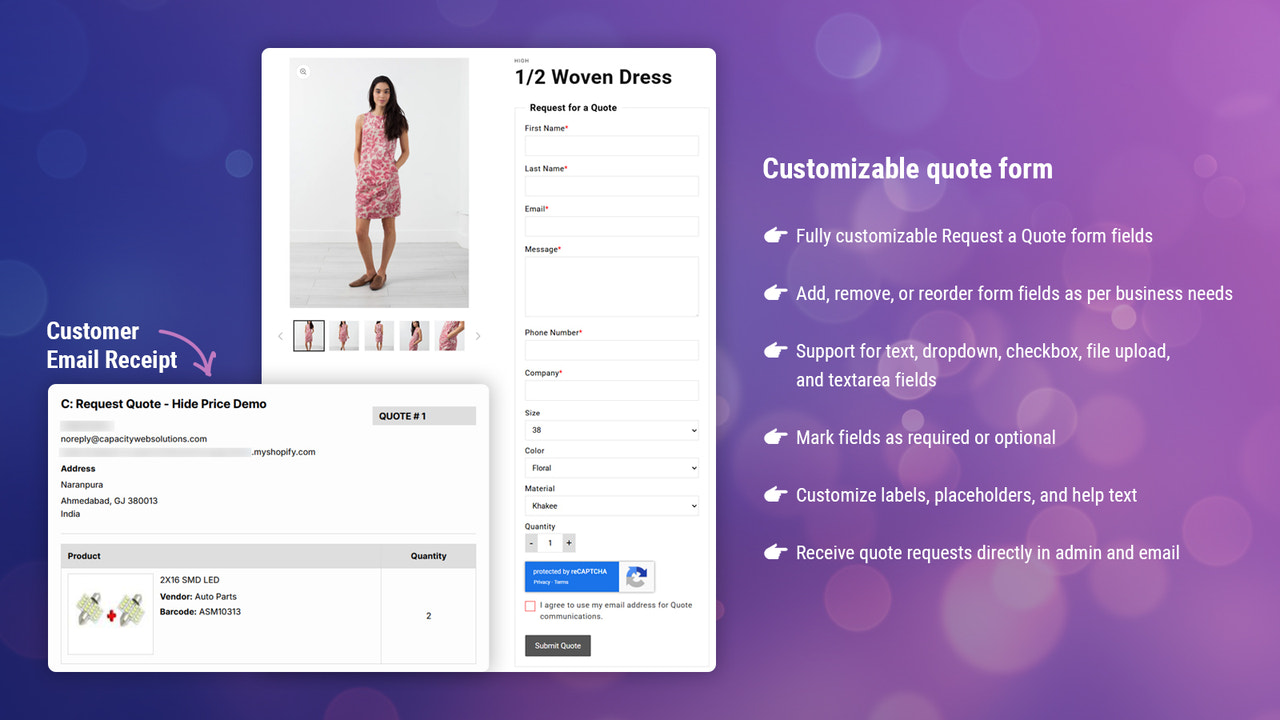Screen dimensions: 1280x720
Task: Click the next thumbnail arrow
Action: pyautogui.click(x=478, y=336)
